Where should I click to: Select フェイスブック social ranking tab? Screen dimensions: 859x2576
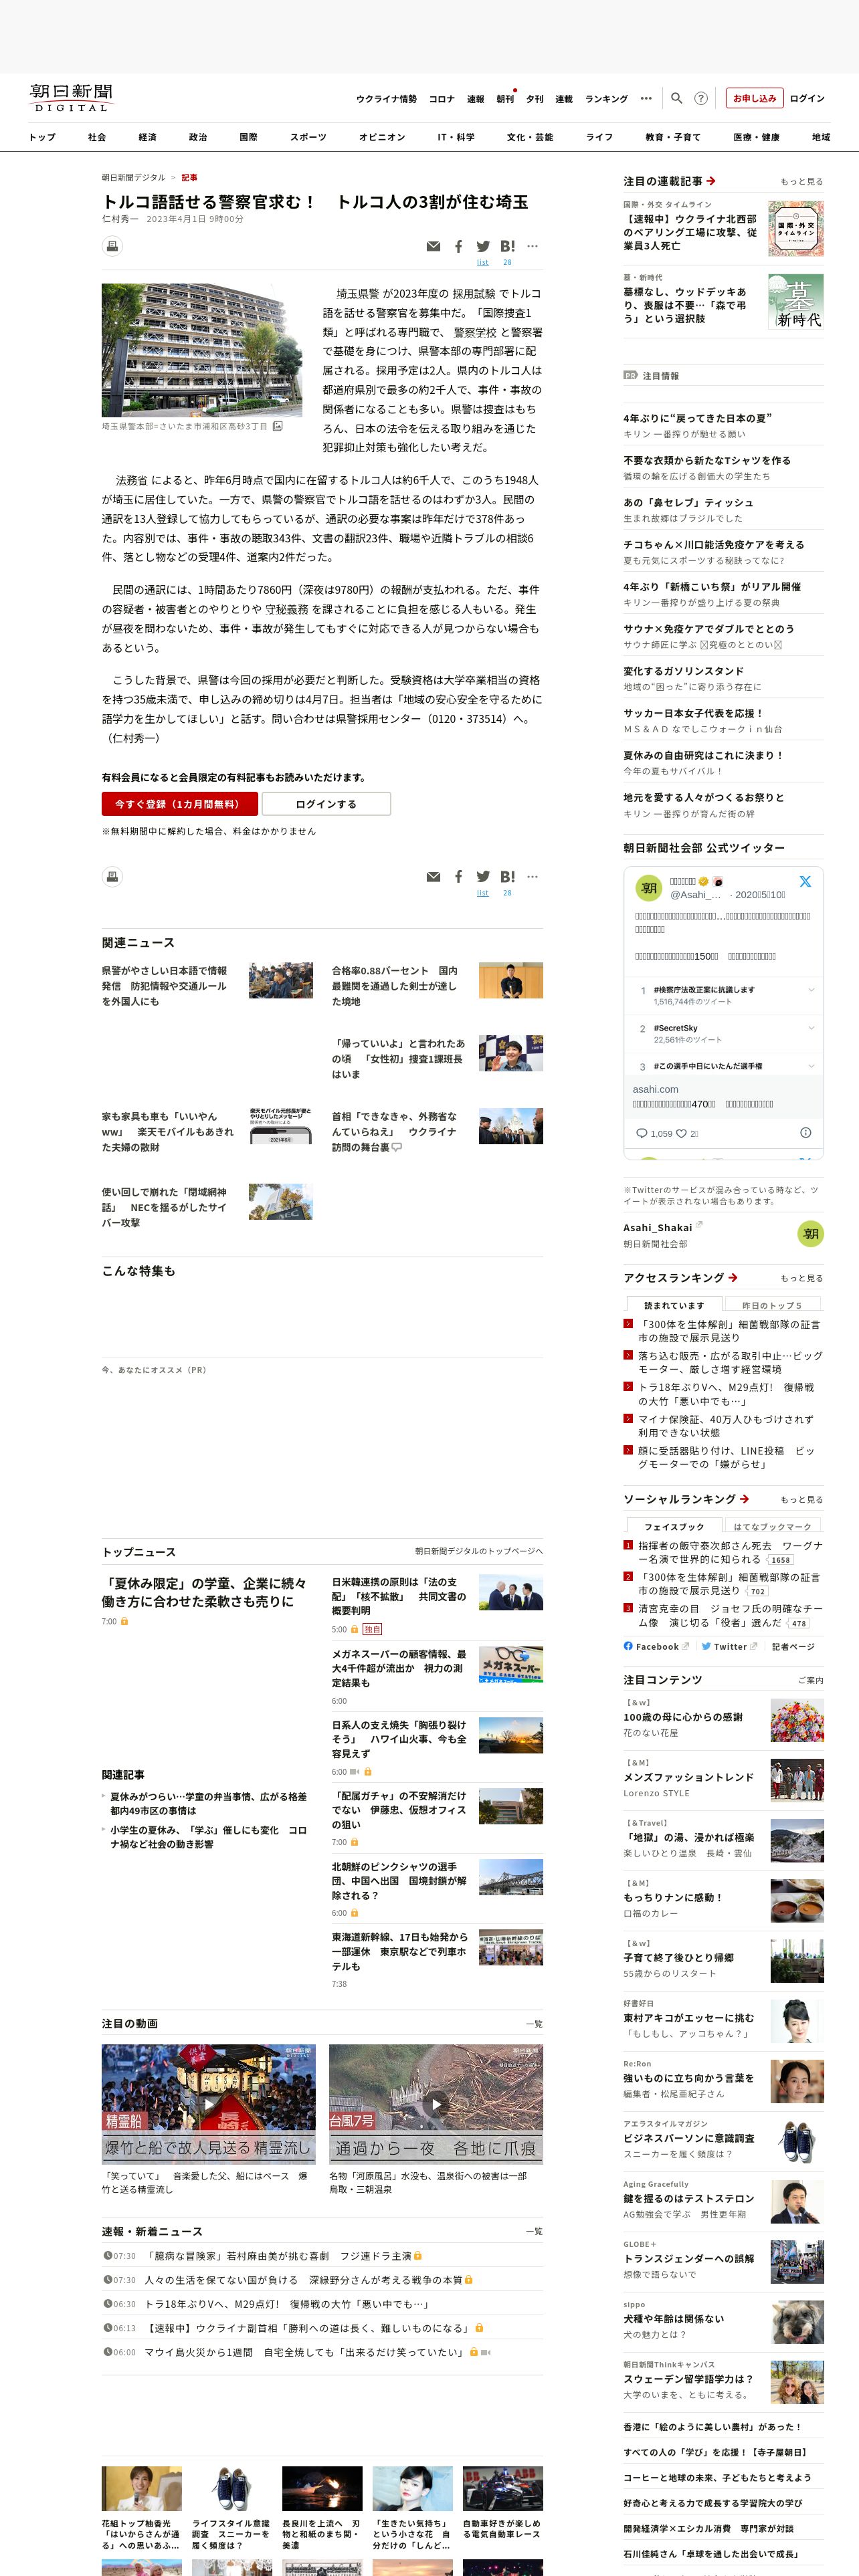tap(674, 1526)
